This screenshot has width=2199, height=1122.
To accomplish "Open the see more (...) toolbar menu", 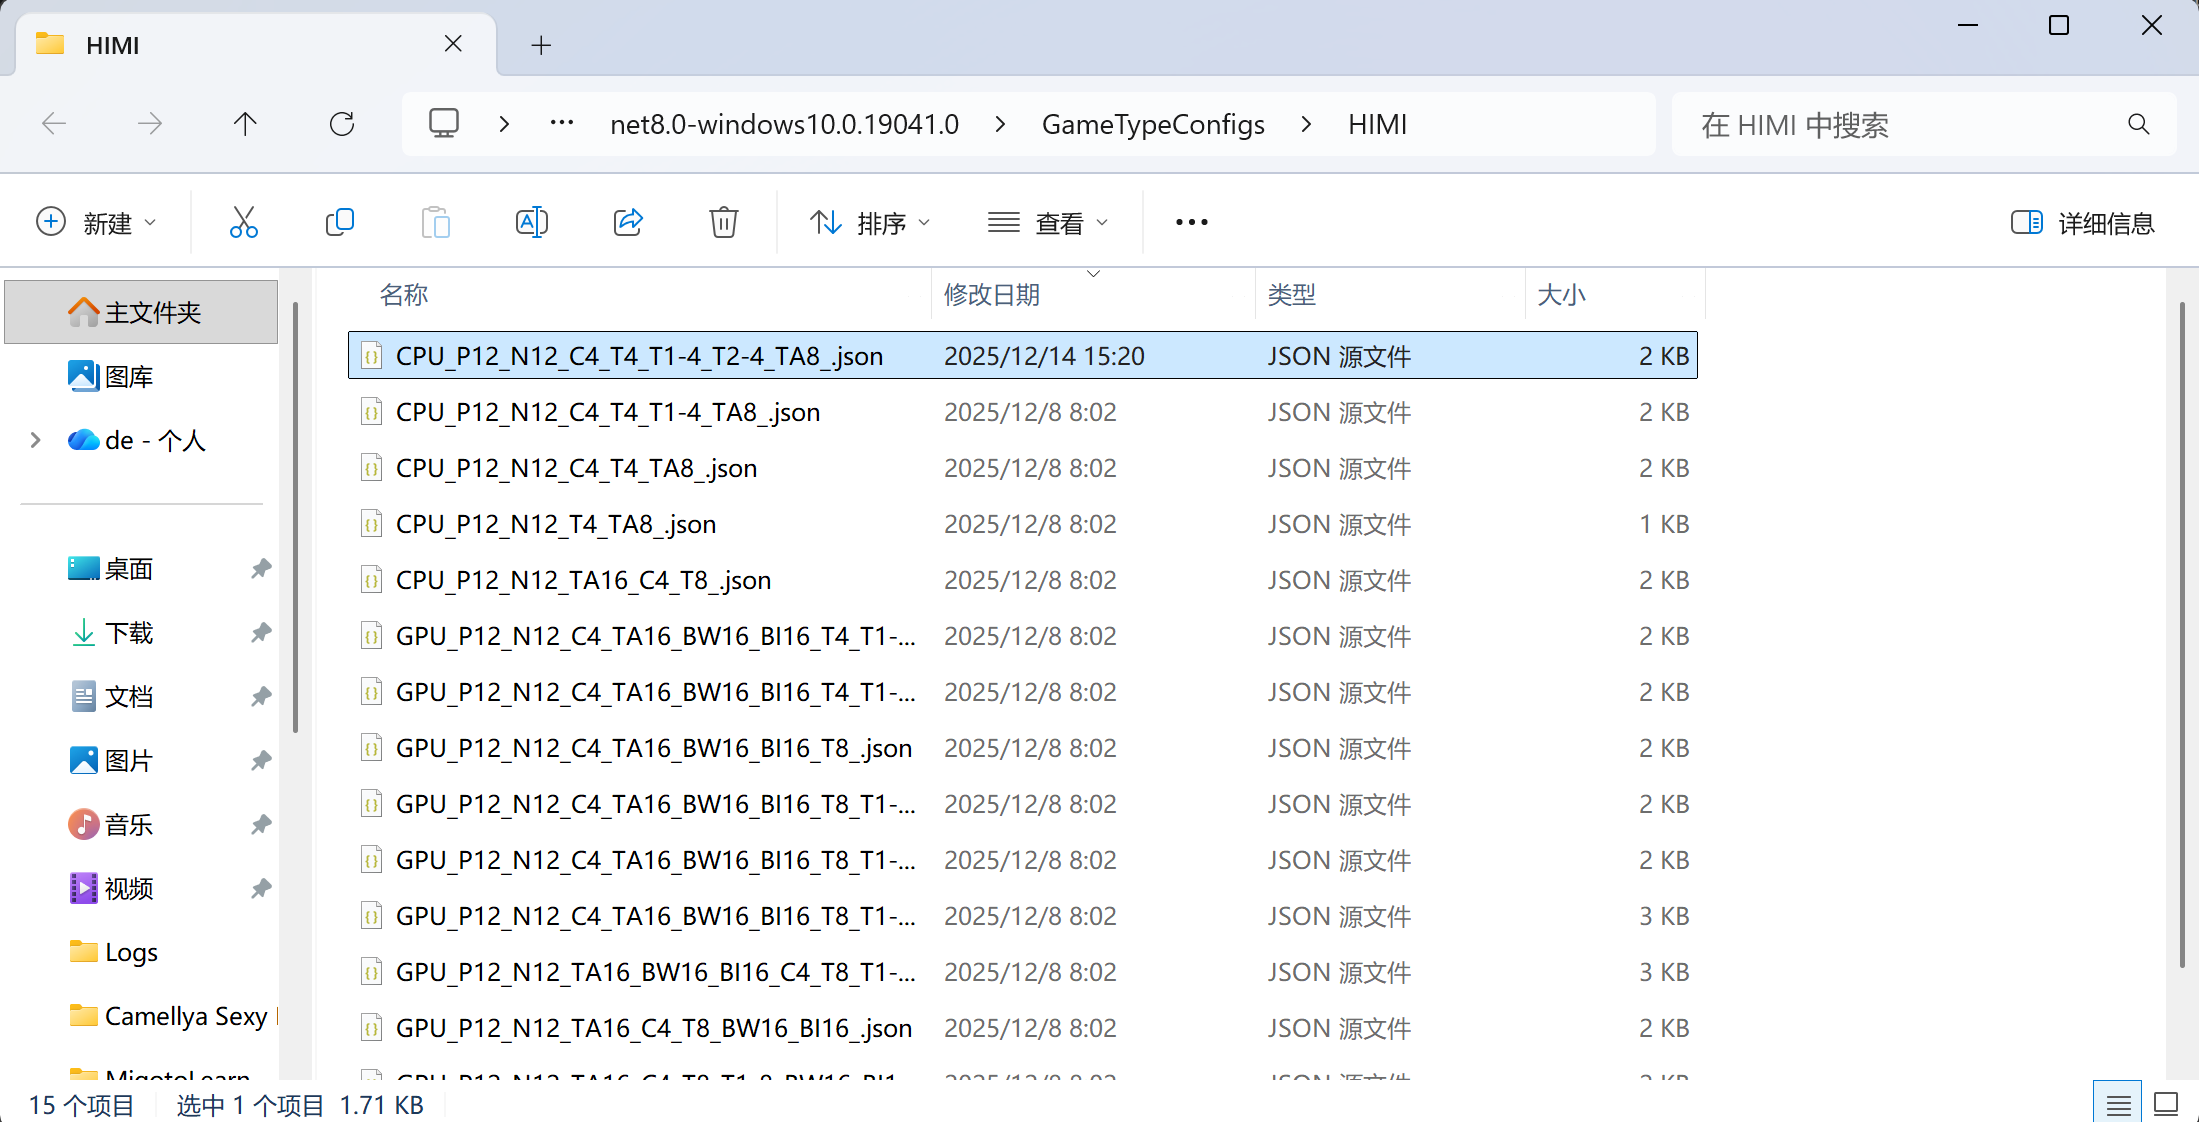I will pos(1190,222).
